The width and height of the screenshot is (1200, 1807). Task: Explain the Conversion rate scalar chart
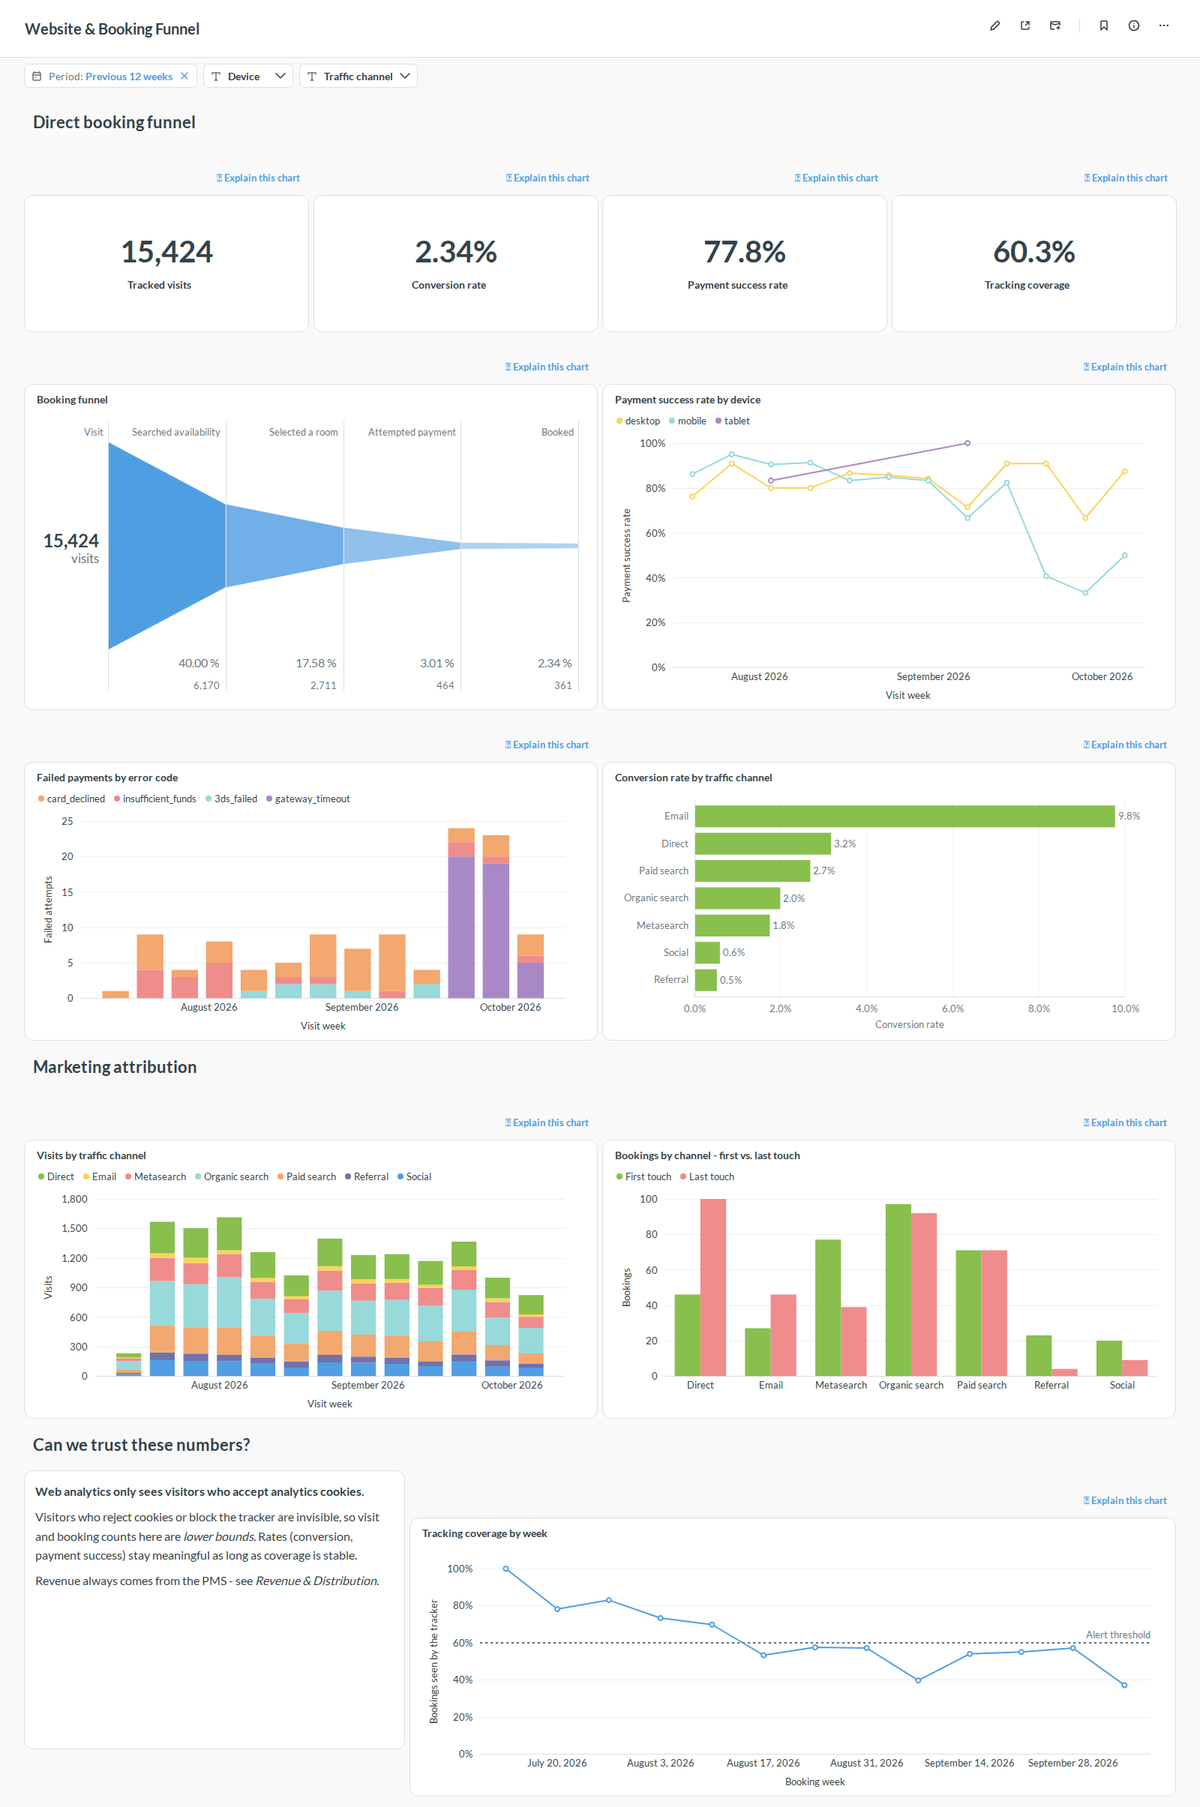(547, 178)
